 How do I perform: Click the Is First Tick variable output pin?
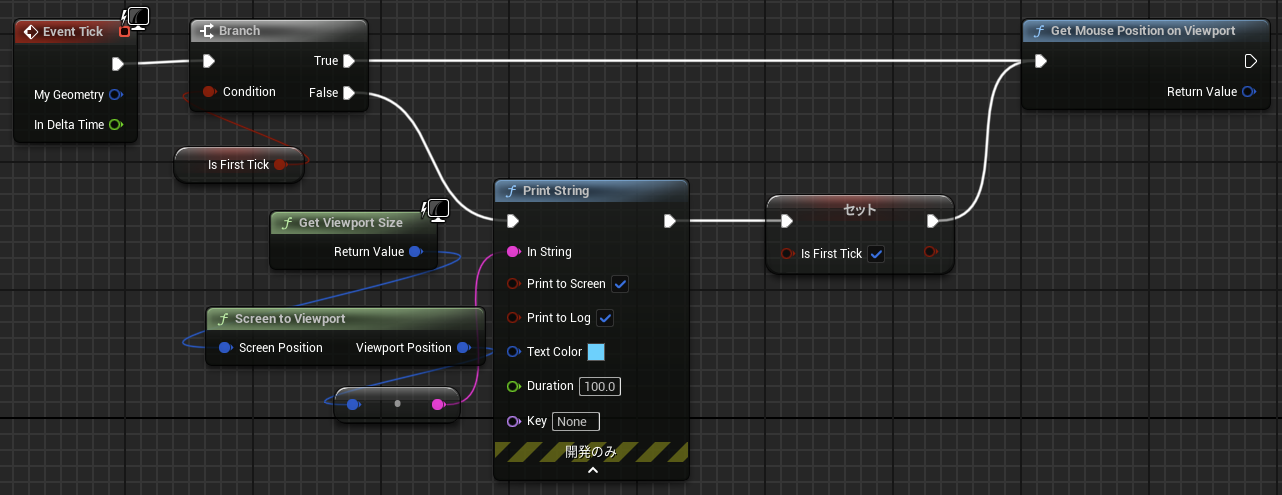[281, 165]
